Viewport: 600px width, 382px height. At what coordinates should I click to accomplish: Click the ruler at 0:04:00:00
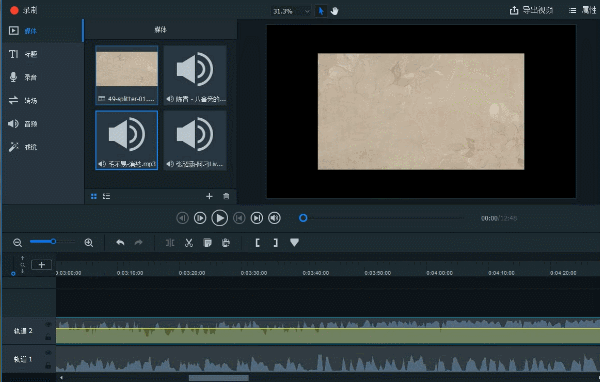point(439,273)
